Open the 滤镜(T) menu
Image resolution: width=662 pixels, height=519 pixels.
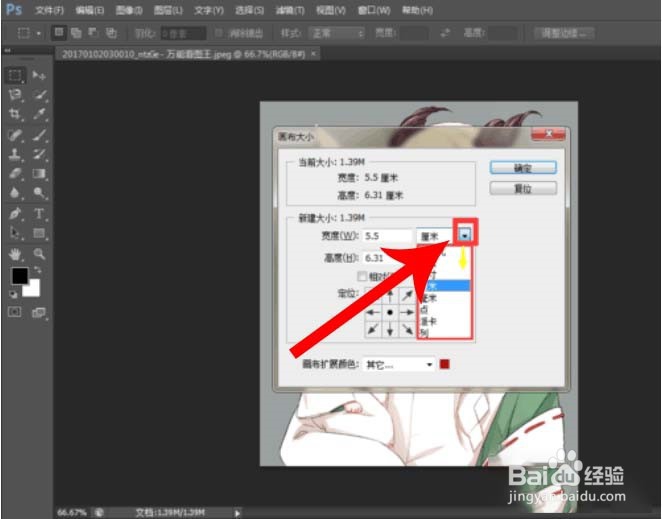pos(290,10)
